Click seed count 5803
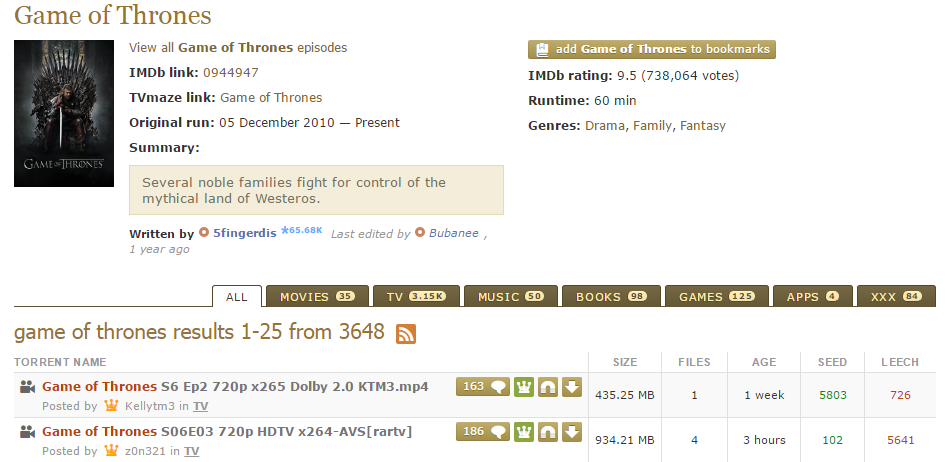The image size is (946, 462). click(x=833, y=396)
